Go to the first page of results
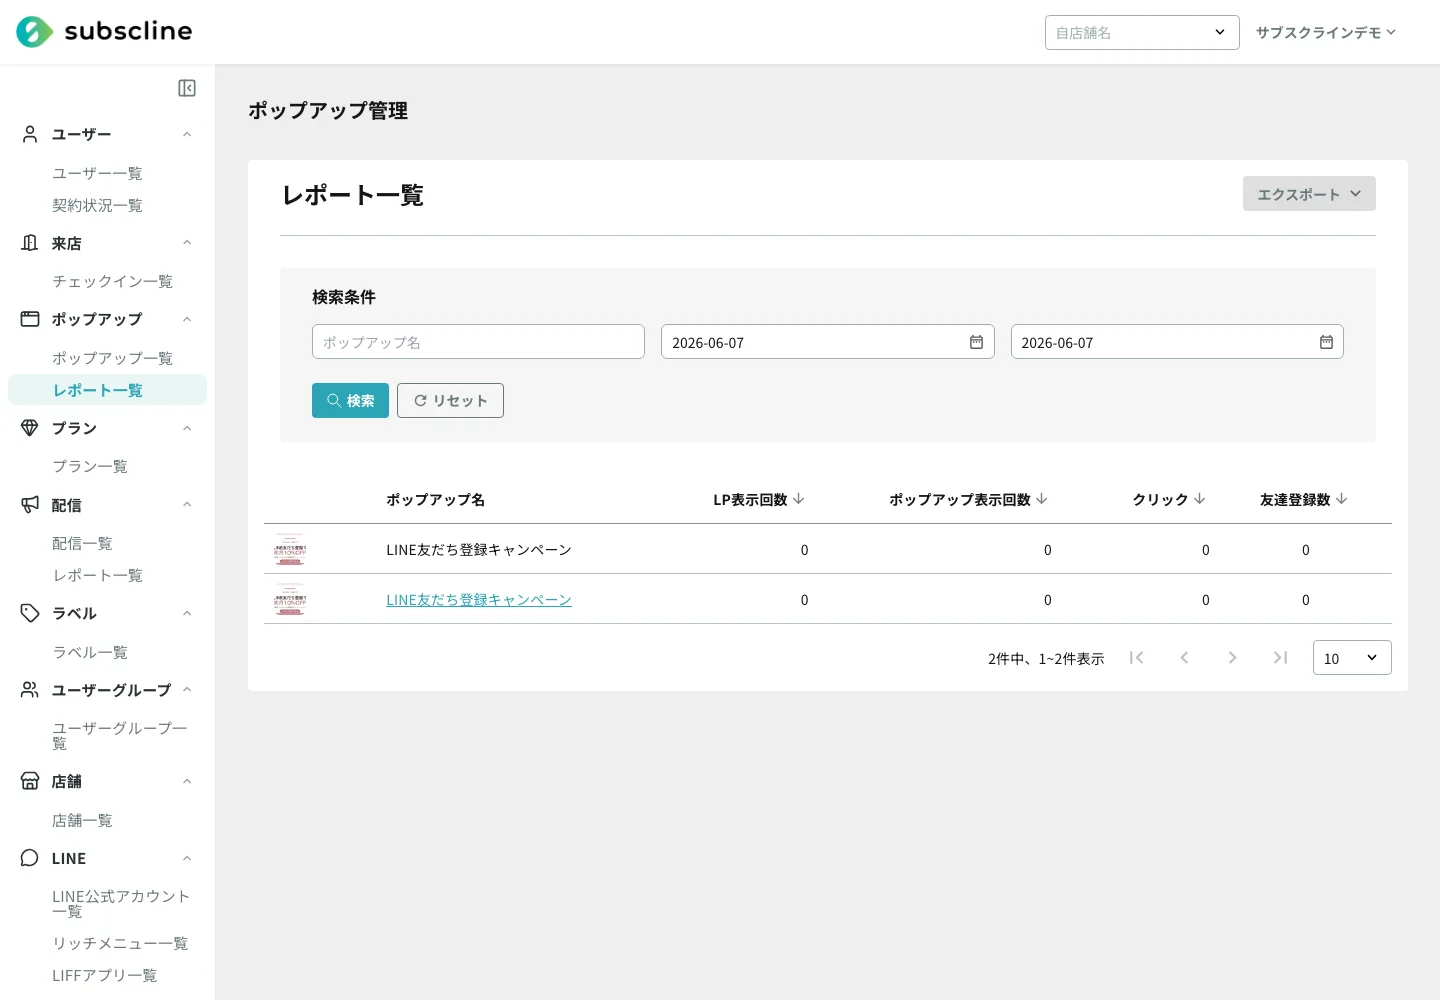Image resolution: width=1440 pixels, height=1000 pixels. coord(1136,657)
